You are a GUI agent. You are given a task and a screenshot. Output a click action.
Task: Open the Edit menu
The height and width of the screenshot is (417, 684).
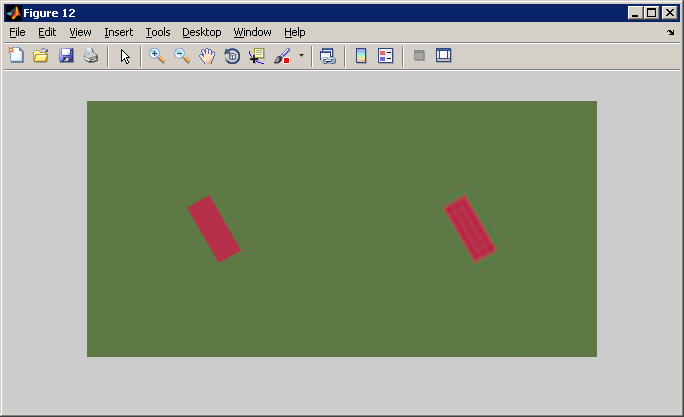(x=47, y=32)
